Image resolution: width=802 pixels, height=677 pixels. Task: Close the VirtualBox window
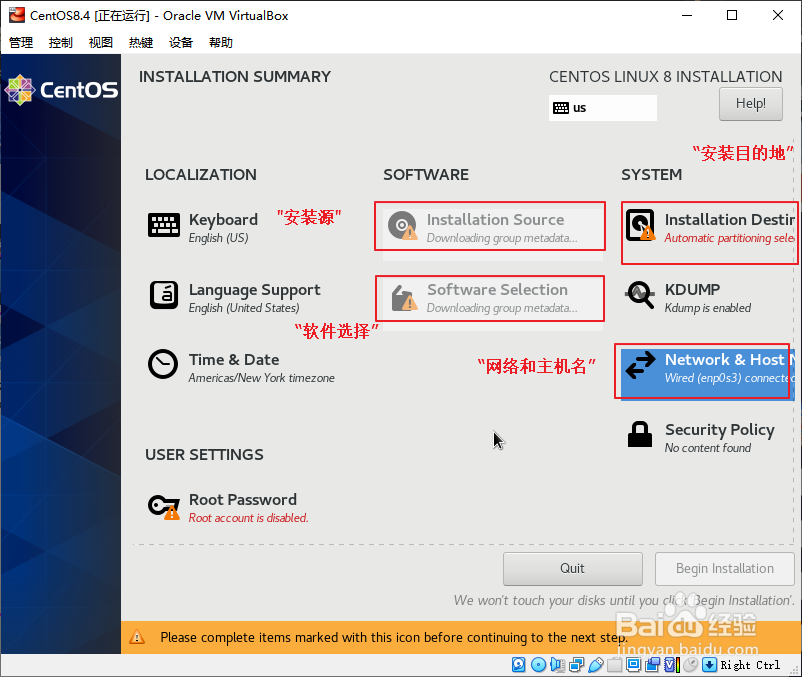(x=778, y=15)
